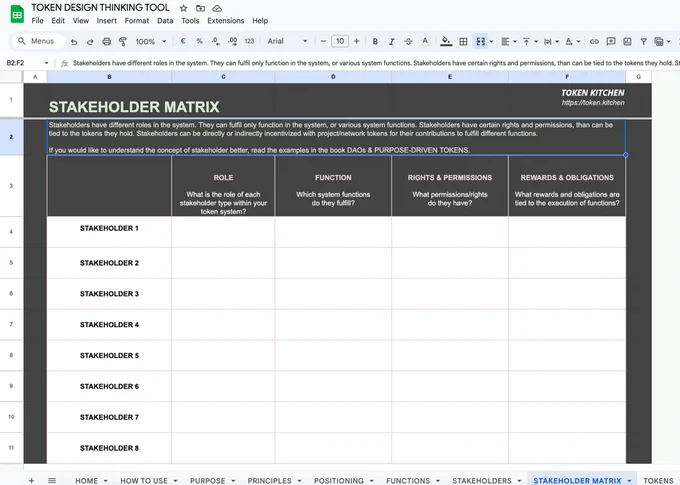The image size is (680, 485).
Task: Select the STAKEHOLDER 5 cell
Action: click(109, 355)
